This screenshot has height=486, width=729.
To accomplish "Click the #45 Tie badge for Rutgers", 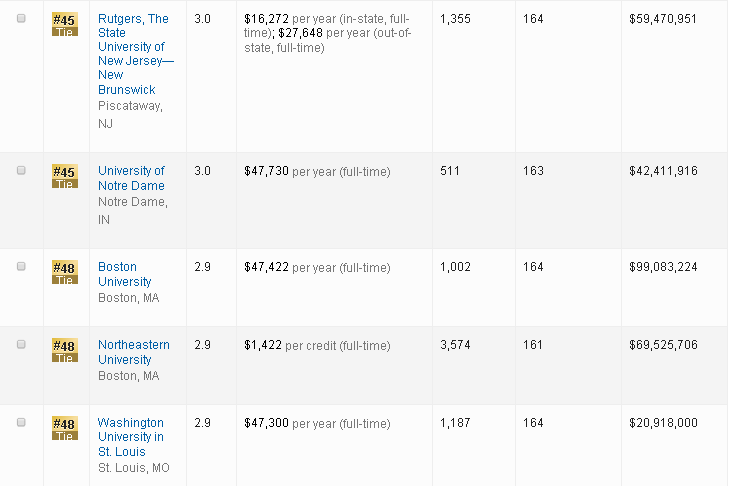I will click(x=64, y=24).
